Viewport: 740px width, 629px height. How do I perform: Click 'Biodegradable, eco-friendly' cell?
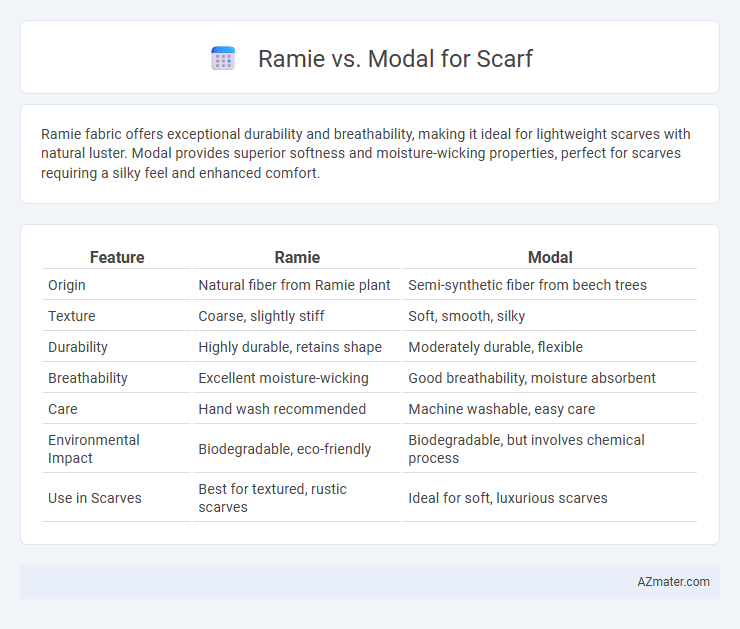285,449
